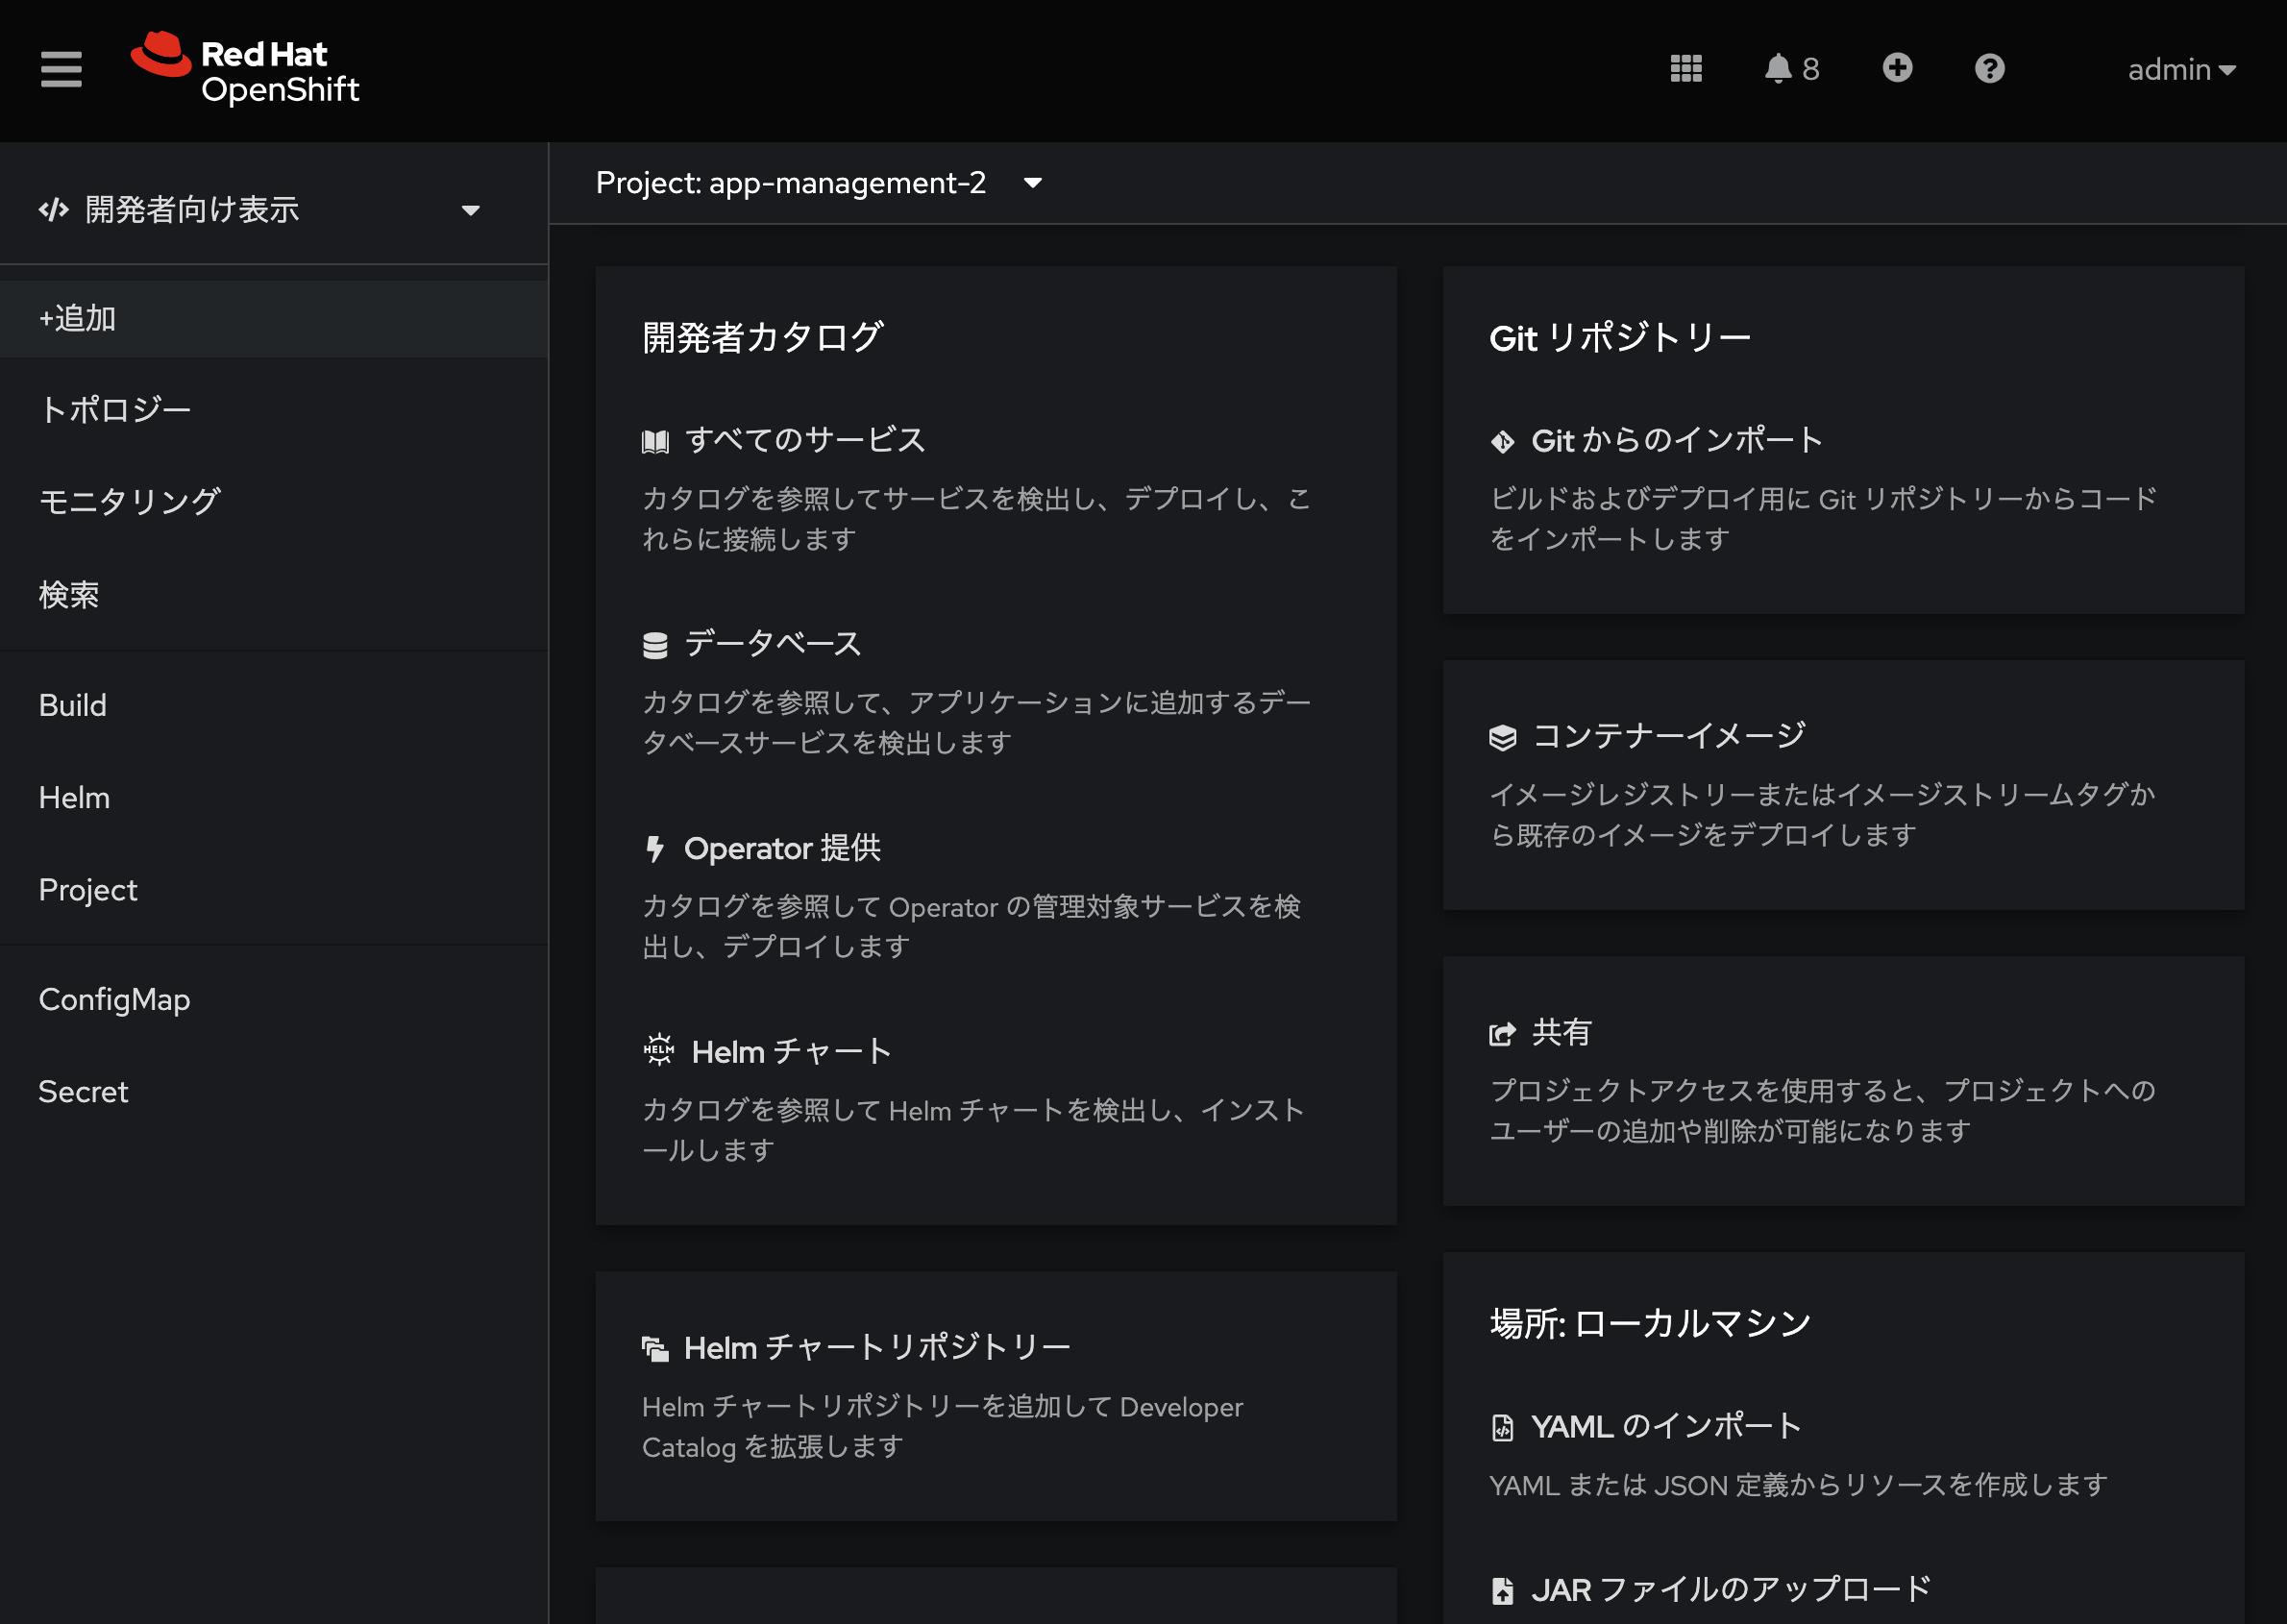
Task: Click the YAML のインポート file icon
Action: [1502, 1428]
